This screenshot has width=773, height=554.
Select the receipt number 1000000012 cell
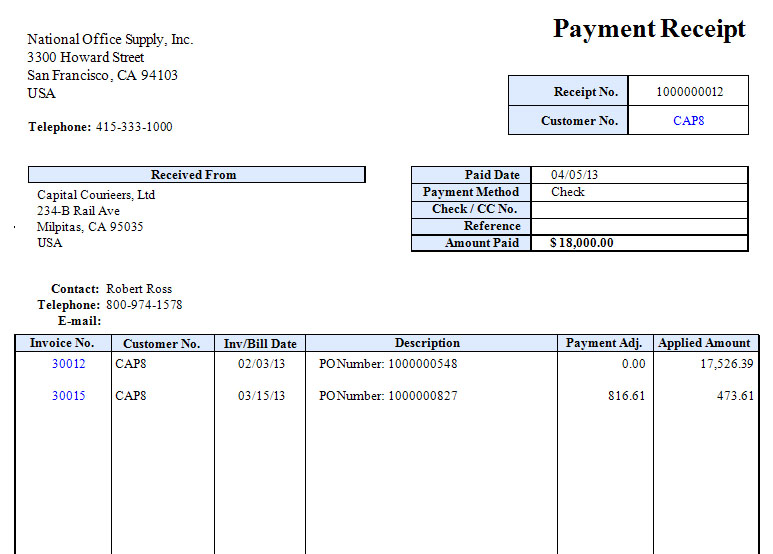[x=688, y=92]
